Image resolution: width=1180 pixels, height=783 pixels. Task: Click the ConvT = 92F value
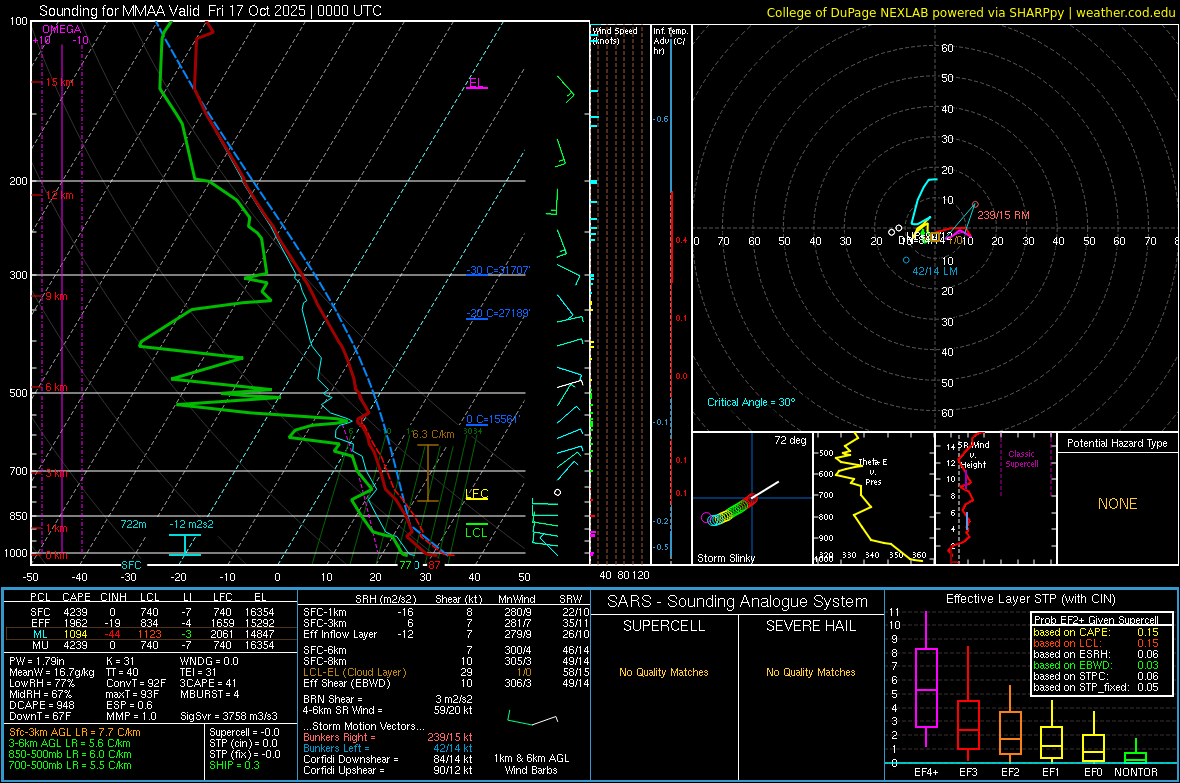136,683
